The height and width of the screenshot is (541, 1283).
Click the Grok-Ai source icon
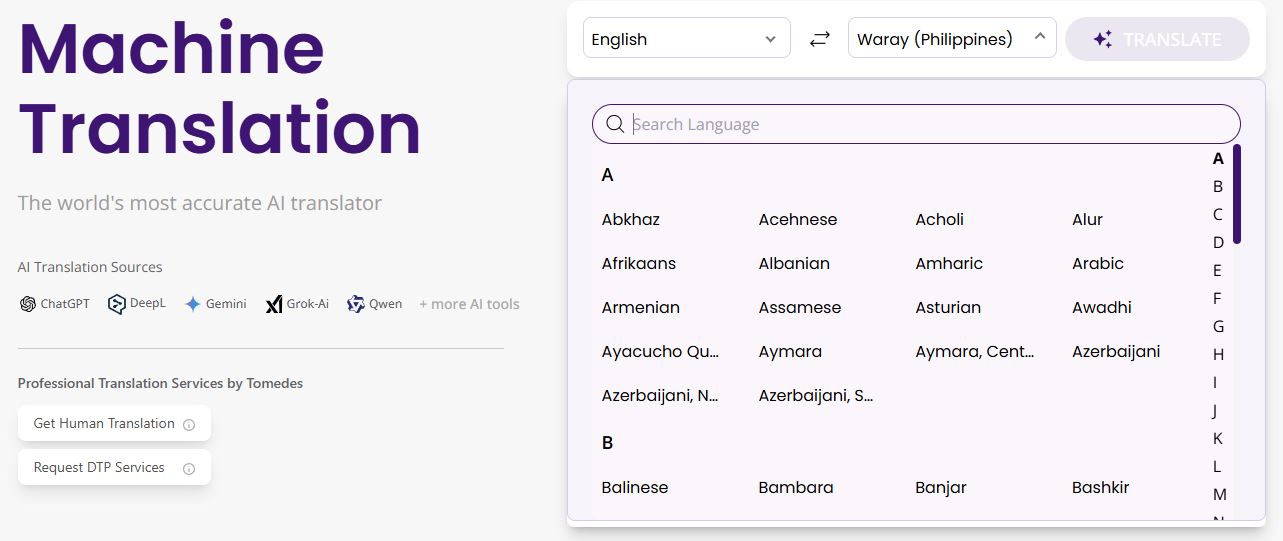(x=274, y=304)
